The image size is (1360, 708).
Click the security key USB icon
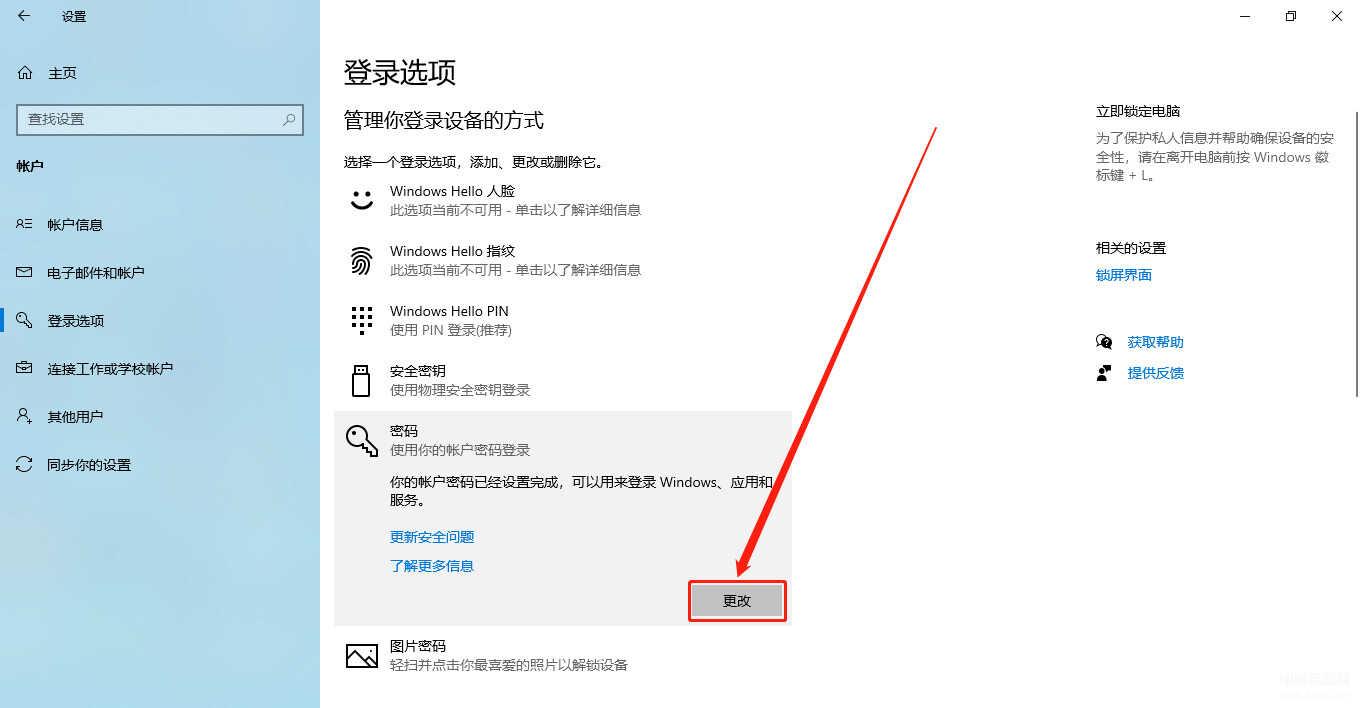pos(361,380)
